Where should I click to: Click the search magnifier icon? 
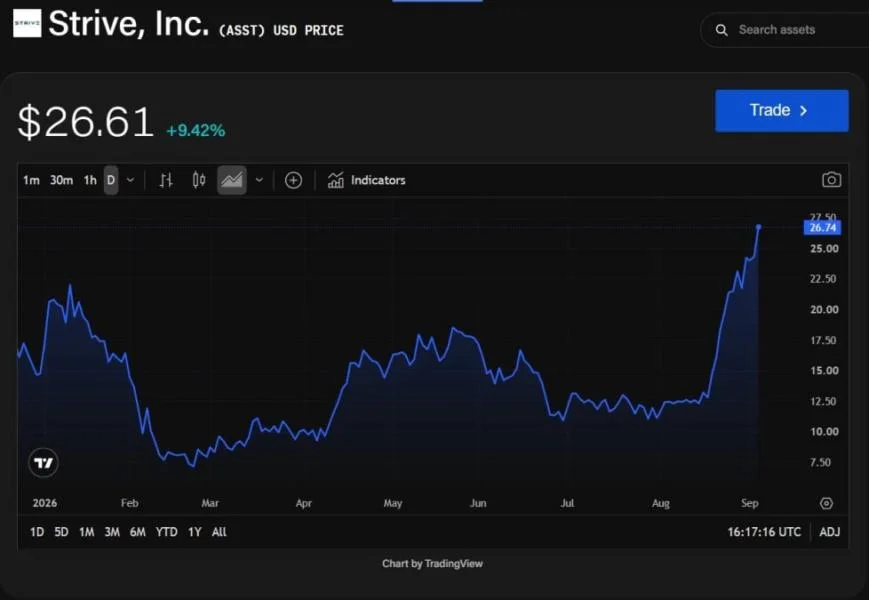pos(721,30)
